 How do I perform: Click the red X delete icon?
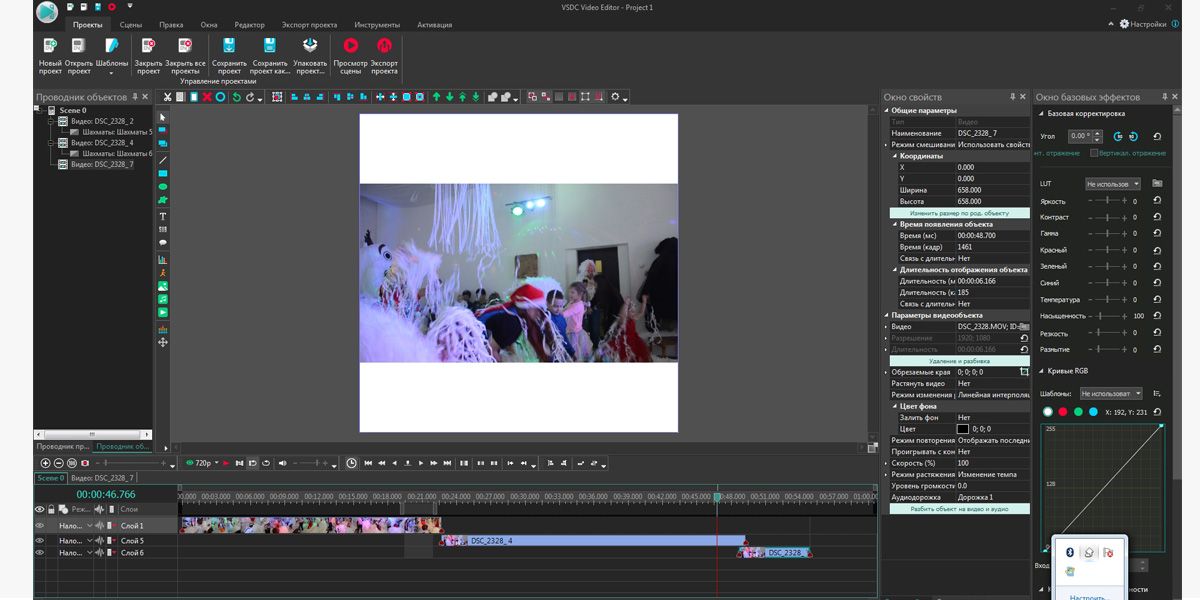click(207, 97)
